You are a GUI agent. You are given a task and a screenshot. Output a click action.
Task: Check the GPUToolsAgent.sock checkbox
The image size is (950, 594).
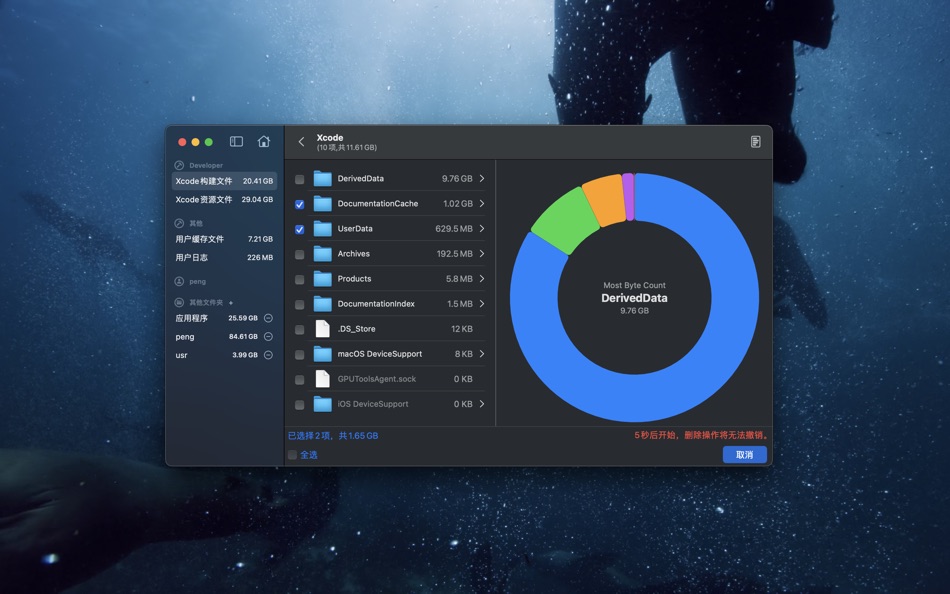[x=299, y=379]
